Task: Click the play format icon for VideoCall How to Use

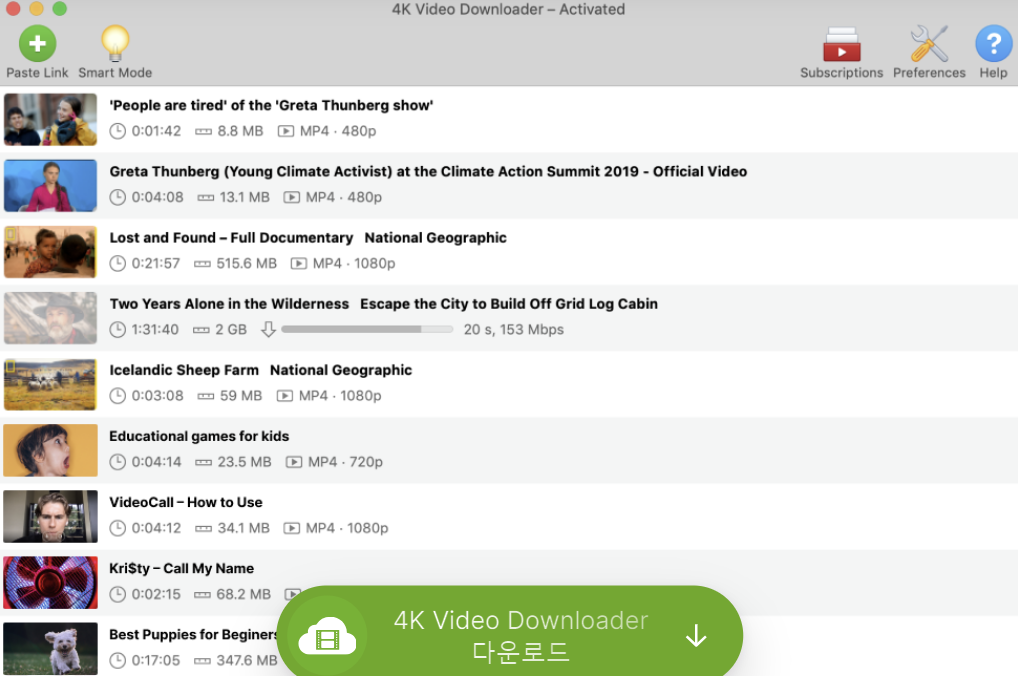Action: click(292, 529)
